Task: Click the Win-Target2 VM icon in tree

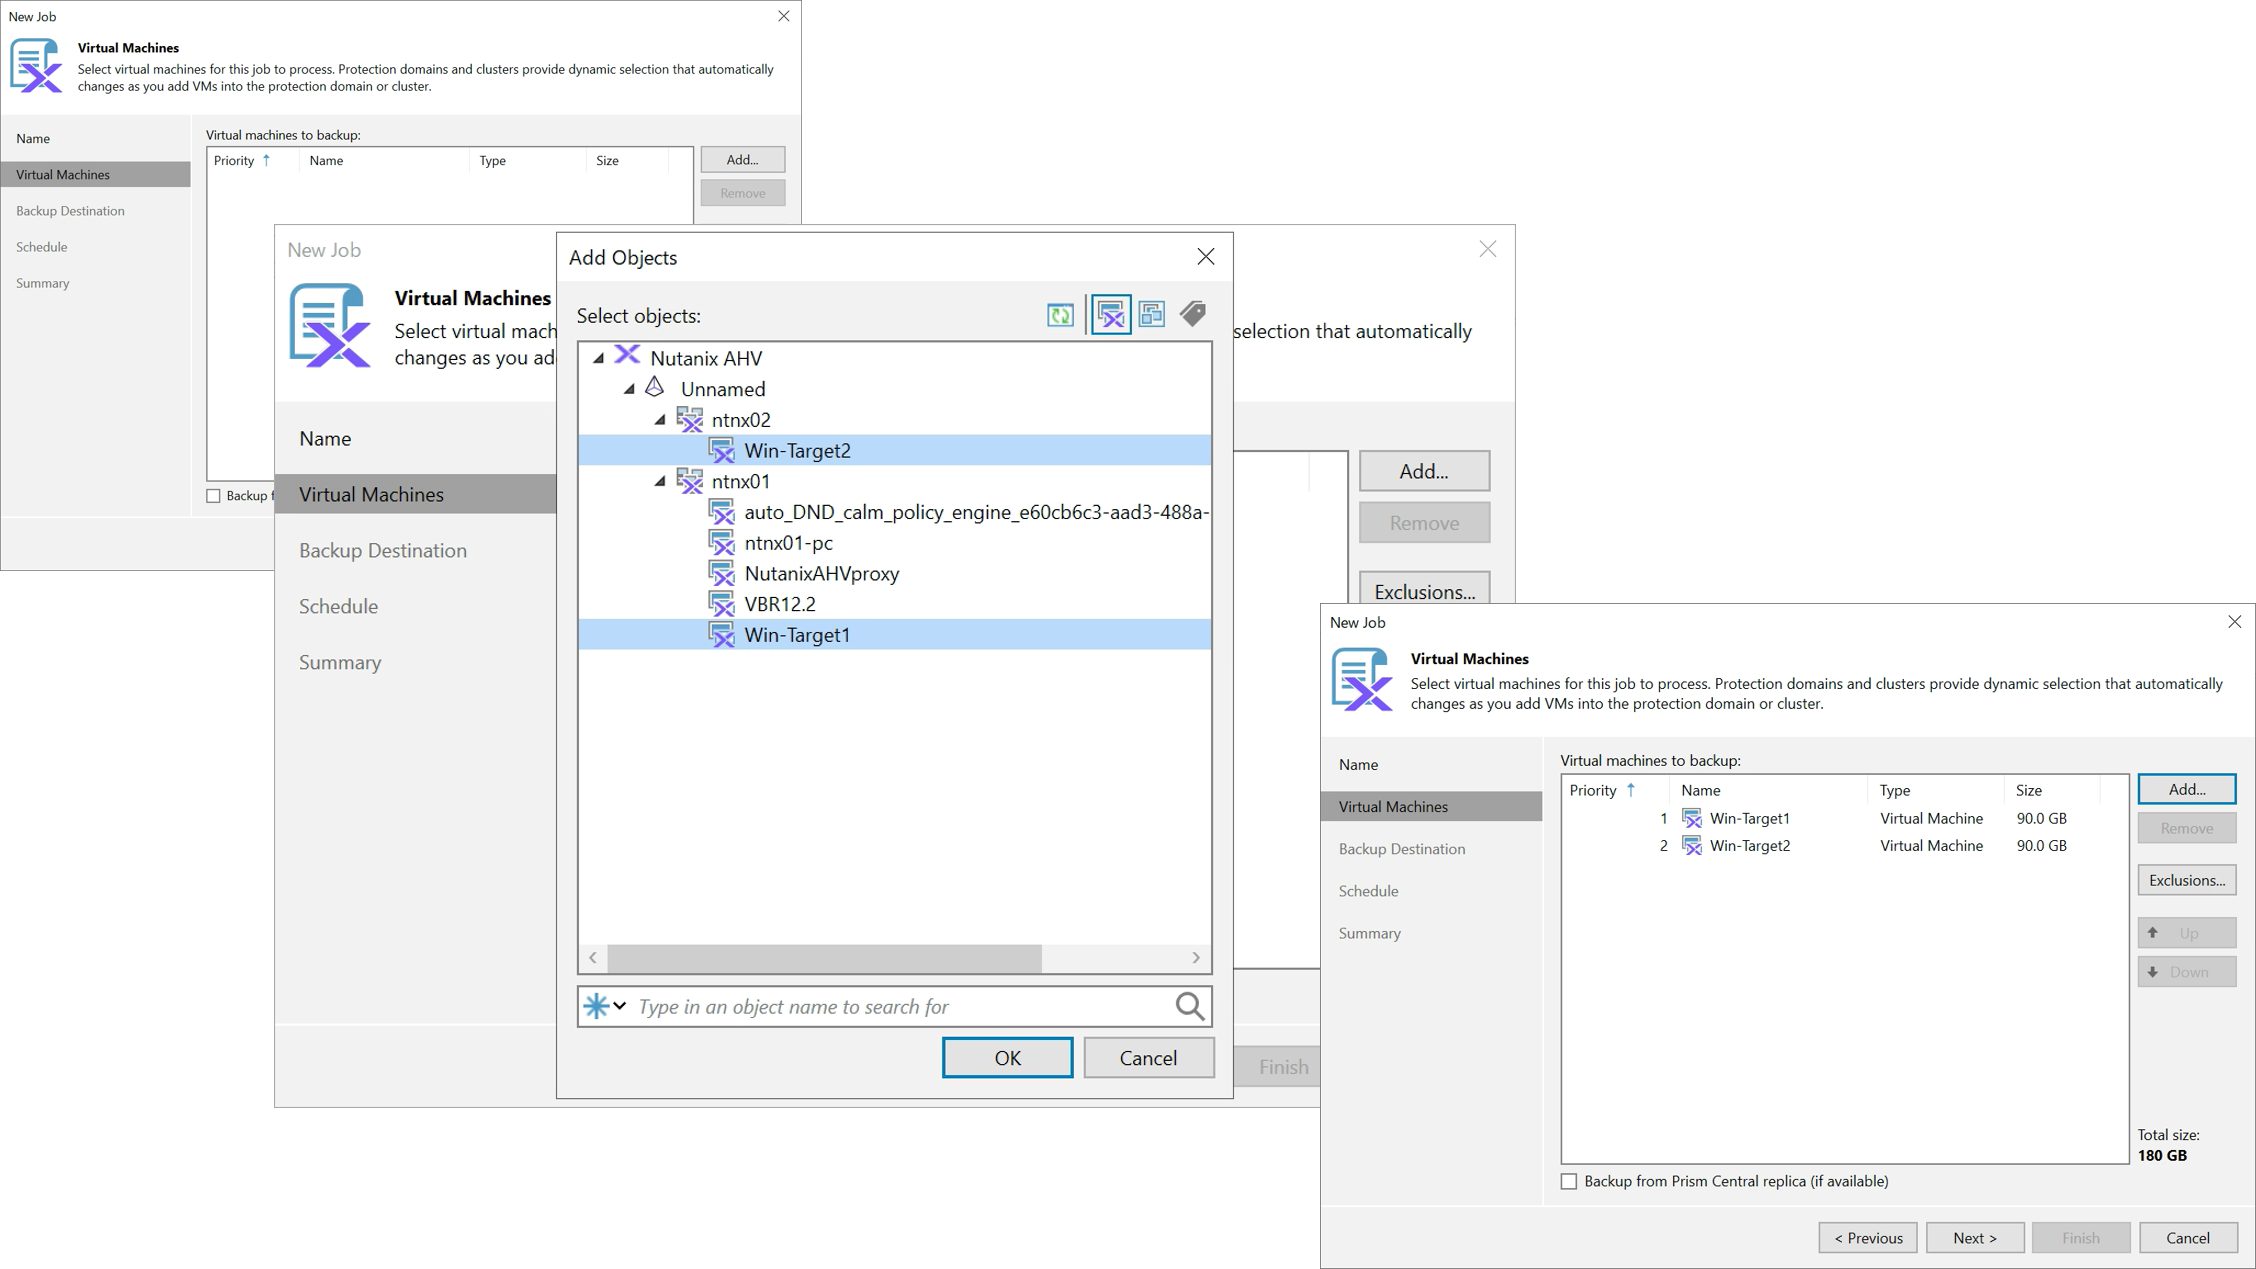Action: click(x=722, y=451)
